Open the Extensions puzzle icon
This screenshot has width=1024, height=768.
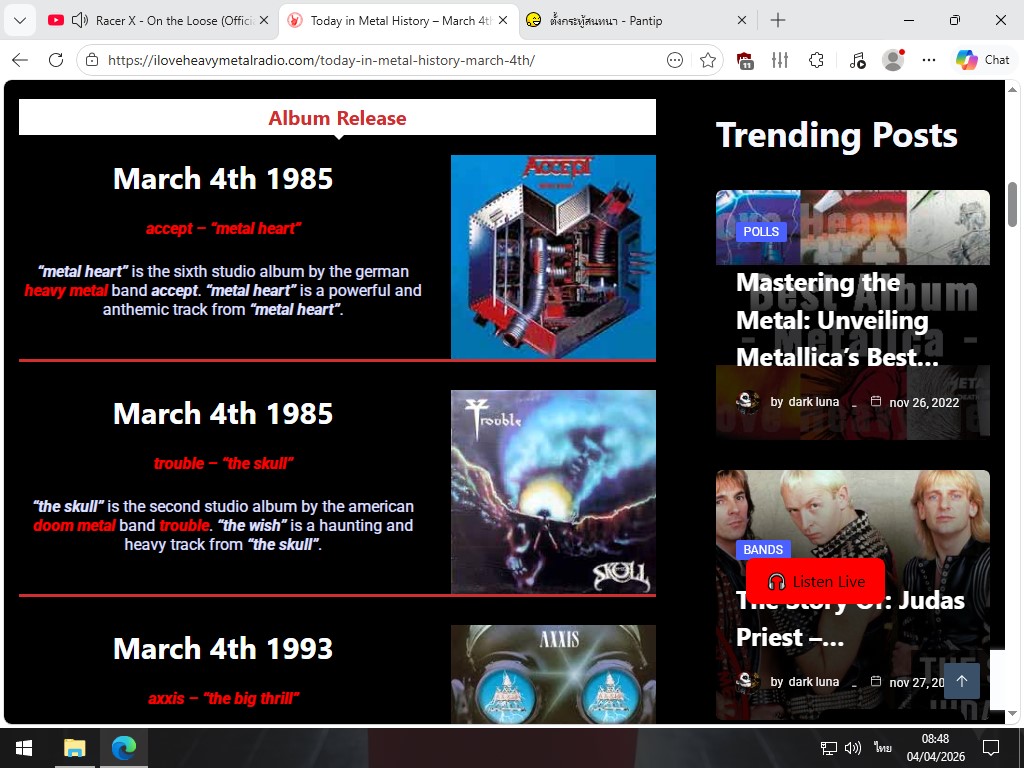(x=816, y=60)
